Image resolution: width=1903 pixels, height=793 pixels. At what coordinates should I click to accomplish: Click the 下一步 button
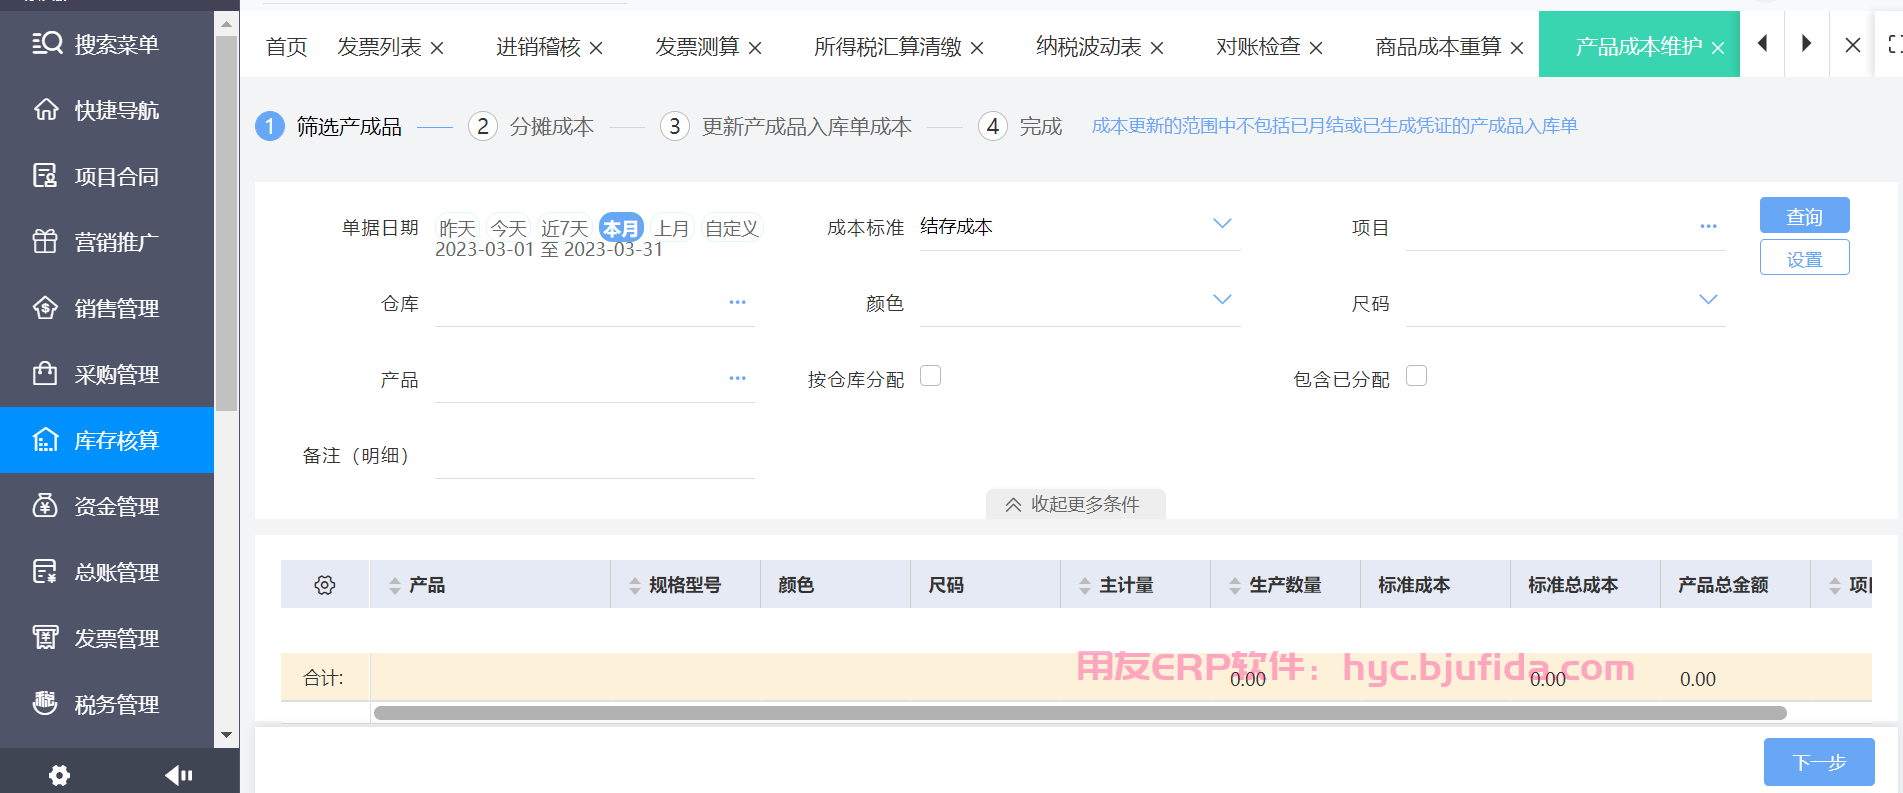click(1819, 762)
